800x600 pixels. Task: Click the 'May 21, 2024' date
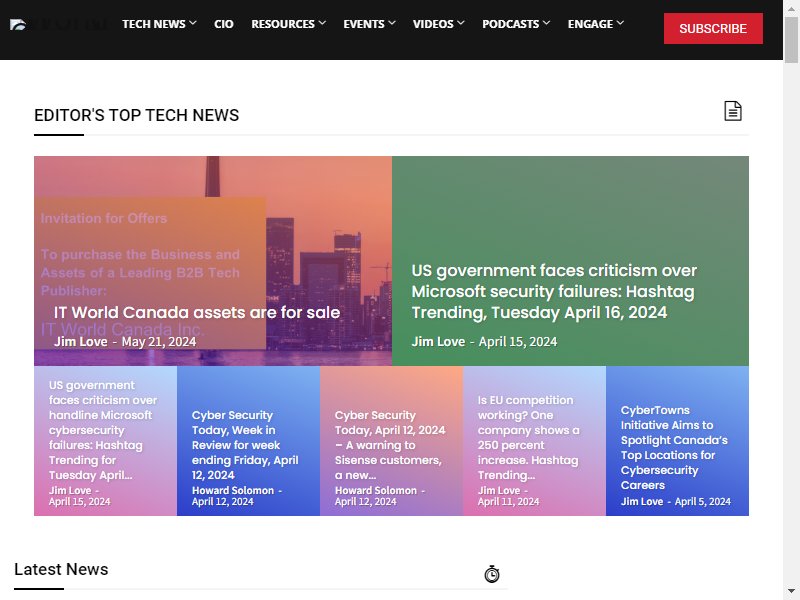pyautogui.click(x=159, y=342)
